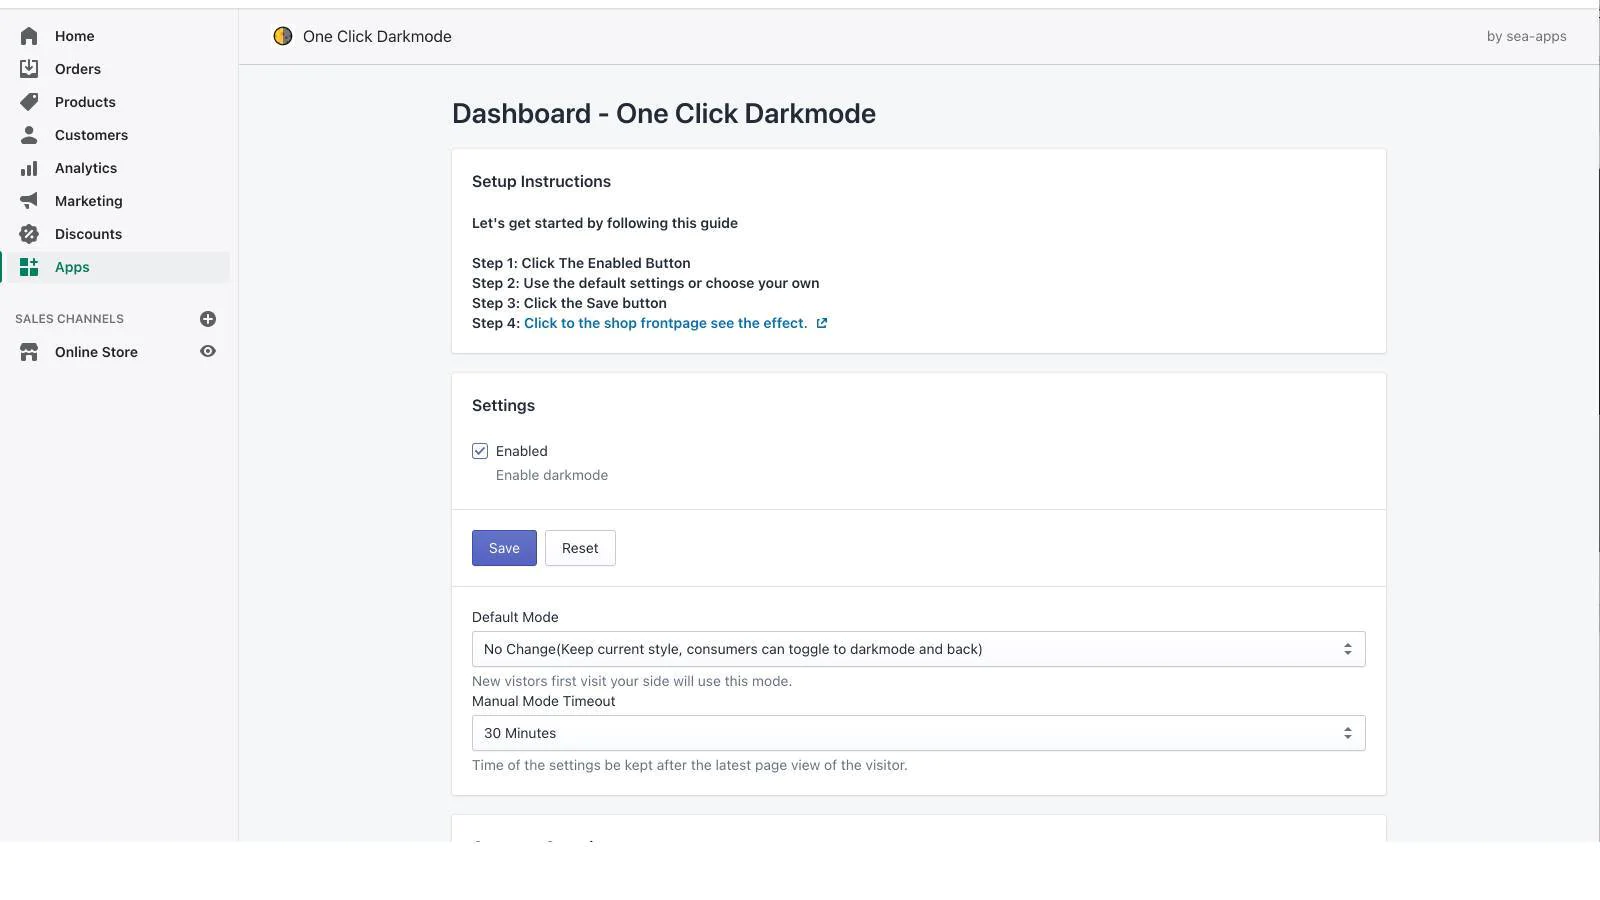Screen dimensions: 1600x900
Task: Click the Discounts percent badge icon
Action: click(x=29, y=234)
